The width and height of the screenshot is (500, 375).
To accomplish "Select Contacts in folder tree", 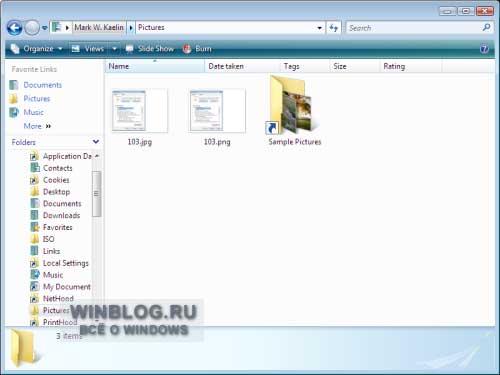I will pos(57,168).
